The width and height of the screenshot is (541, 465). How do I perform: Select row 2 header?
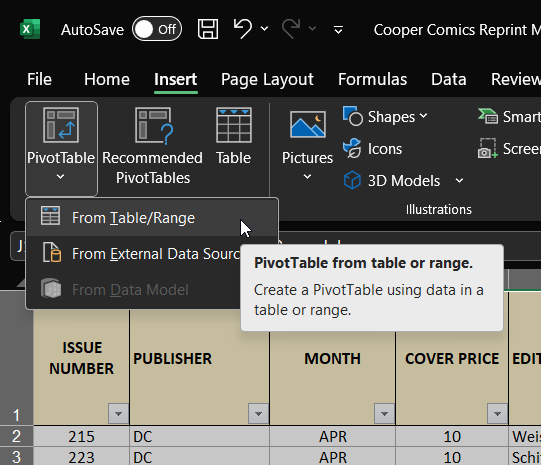[x=16, y=436]
